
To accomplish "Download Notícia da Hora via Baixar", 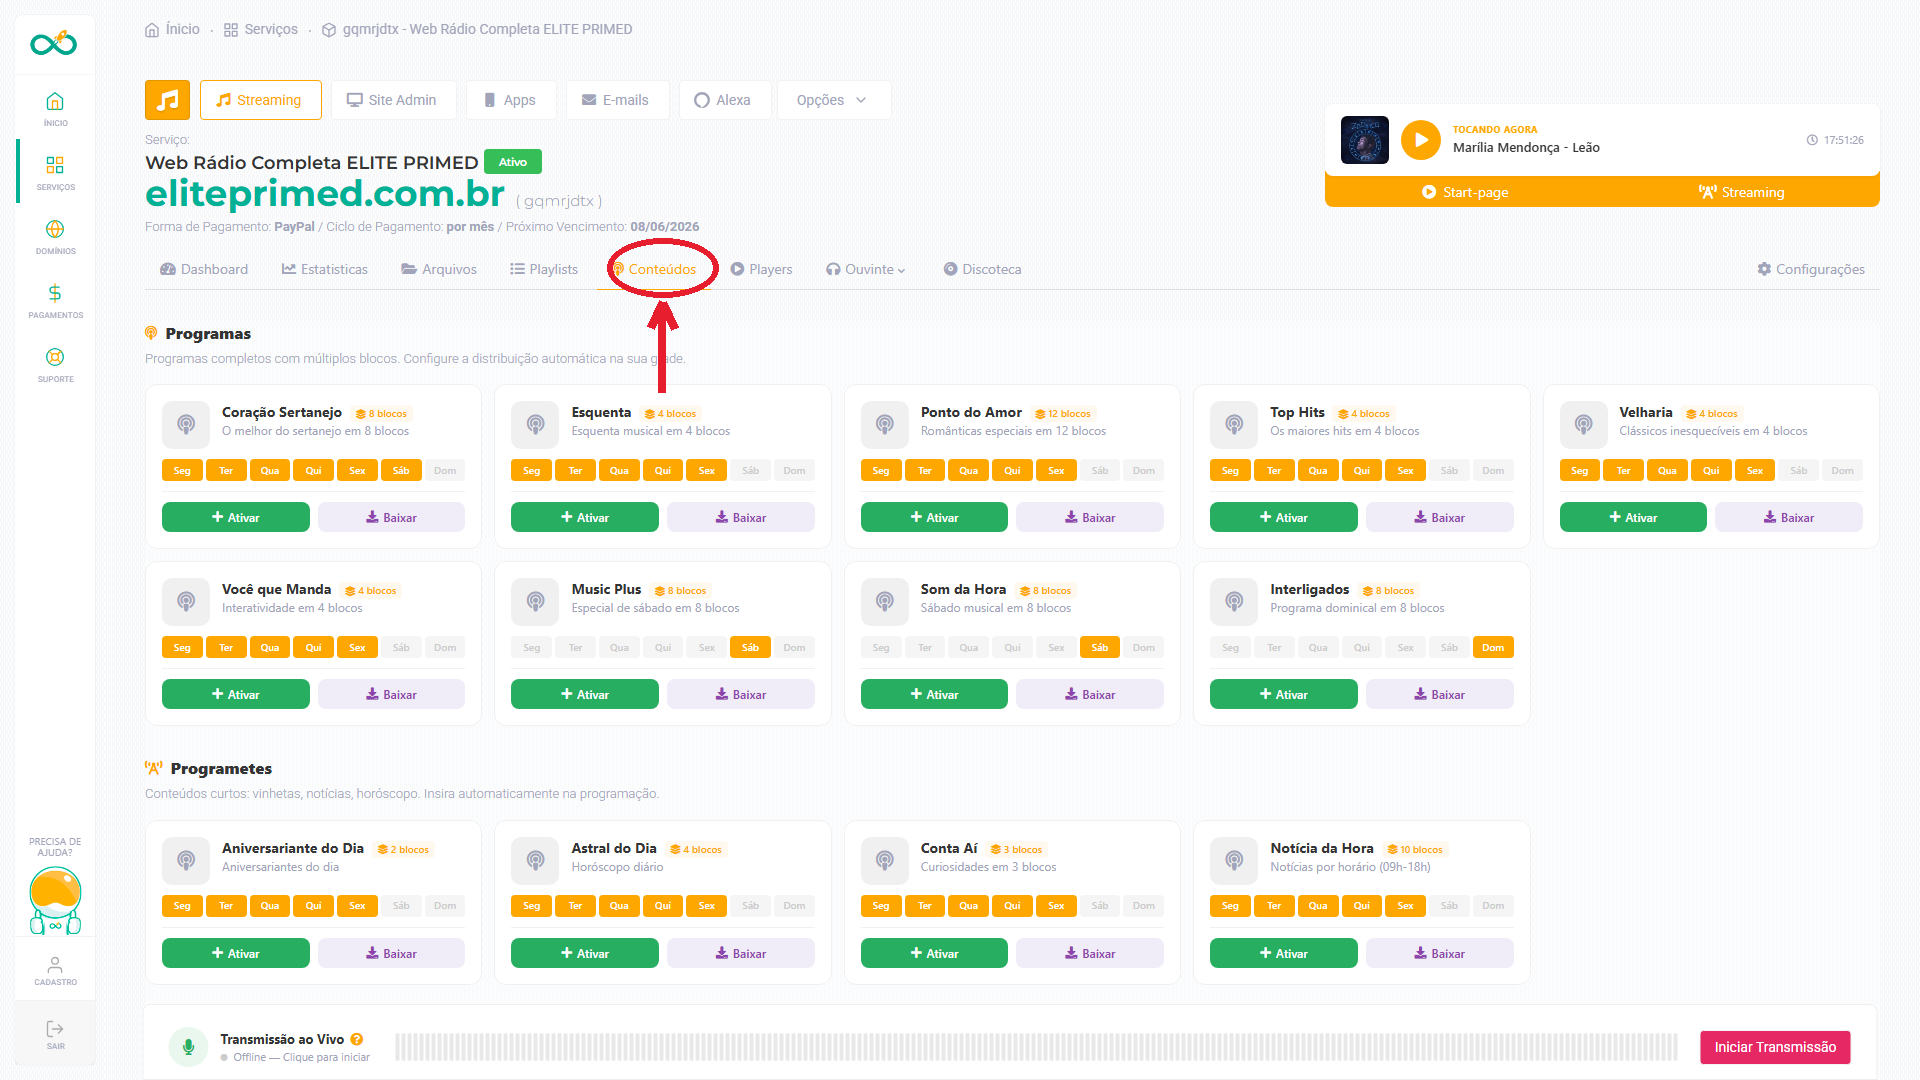I will [1439, 953].
